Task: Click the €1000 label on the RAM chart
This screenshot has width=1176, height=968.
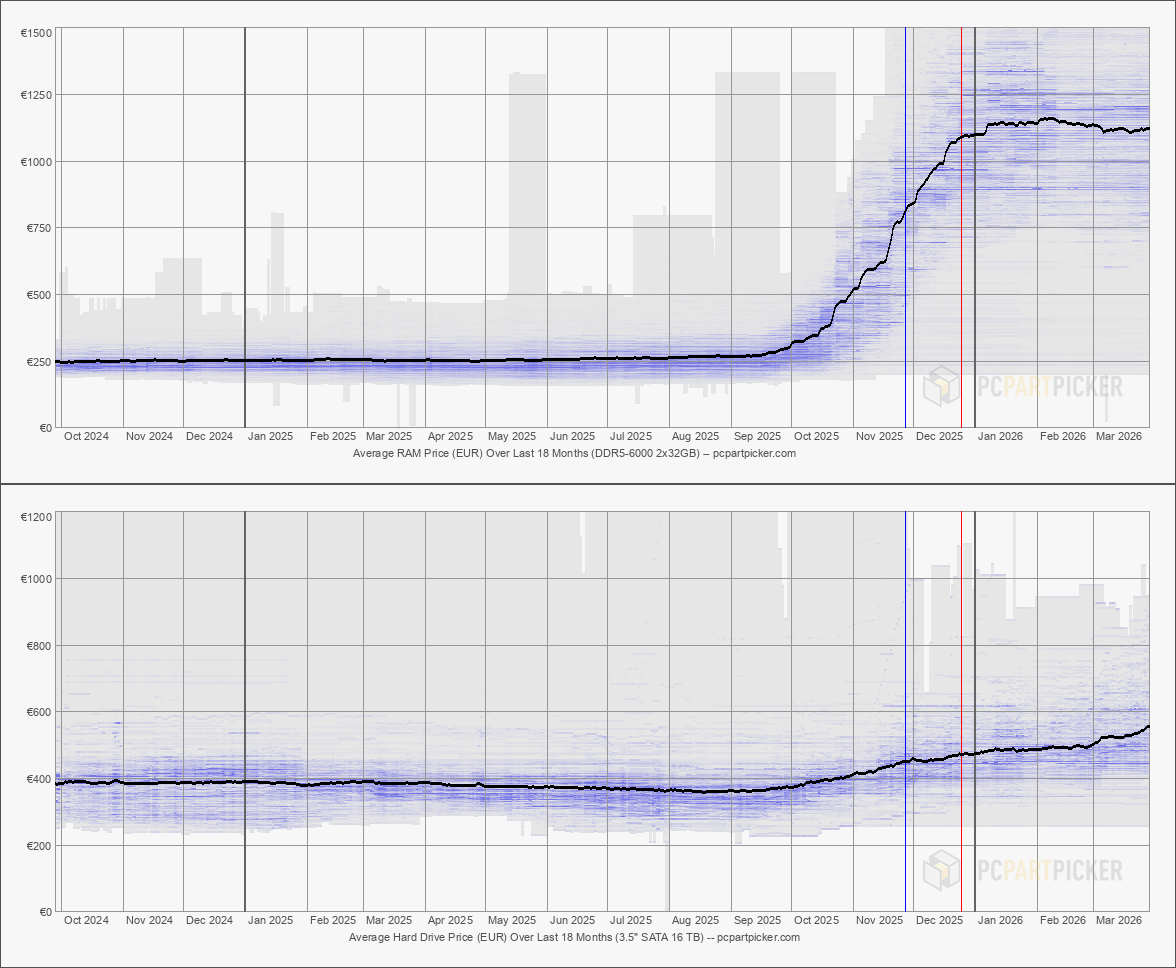Action: (36, 162)
